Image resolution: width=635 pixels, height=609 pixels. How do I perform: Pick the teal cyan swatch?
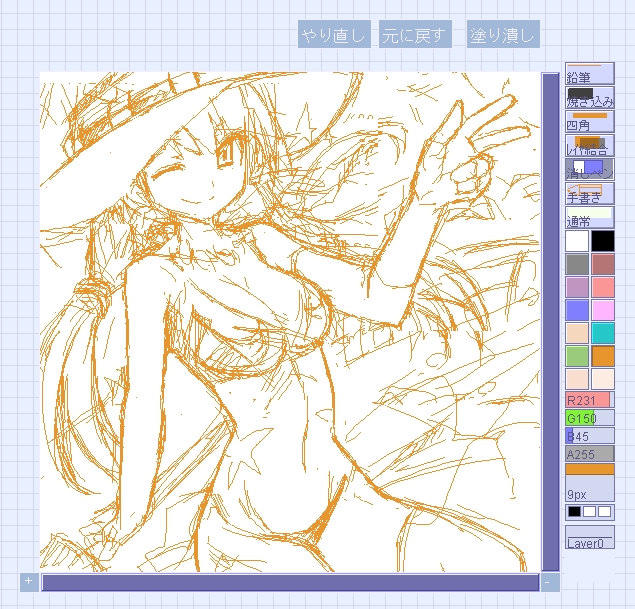click(x=603, y=333)
